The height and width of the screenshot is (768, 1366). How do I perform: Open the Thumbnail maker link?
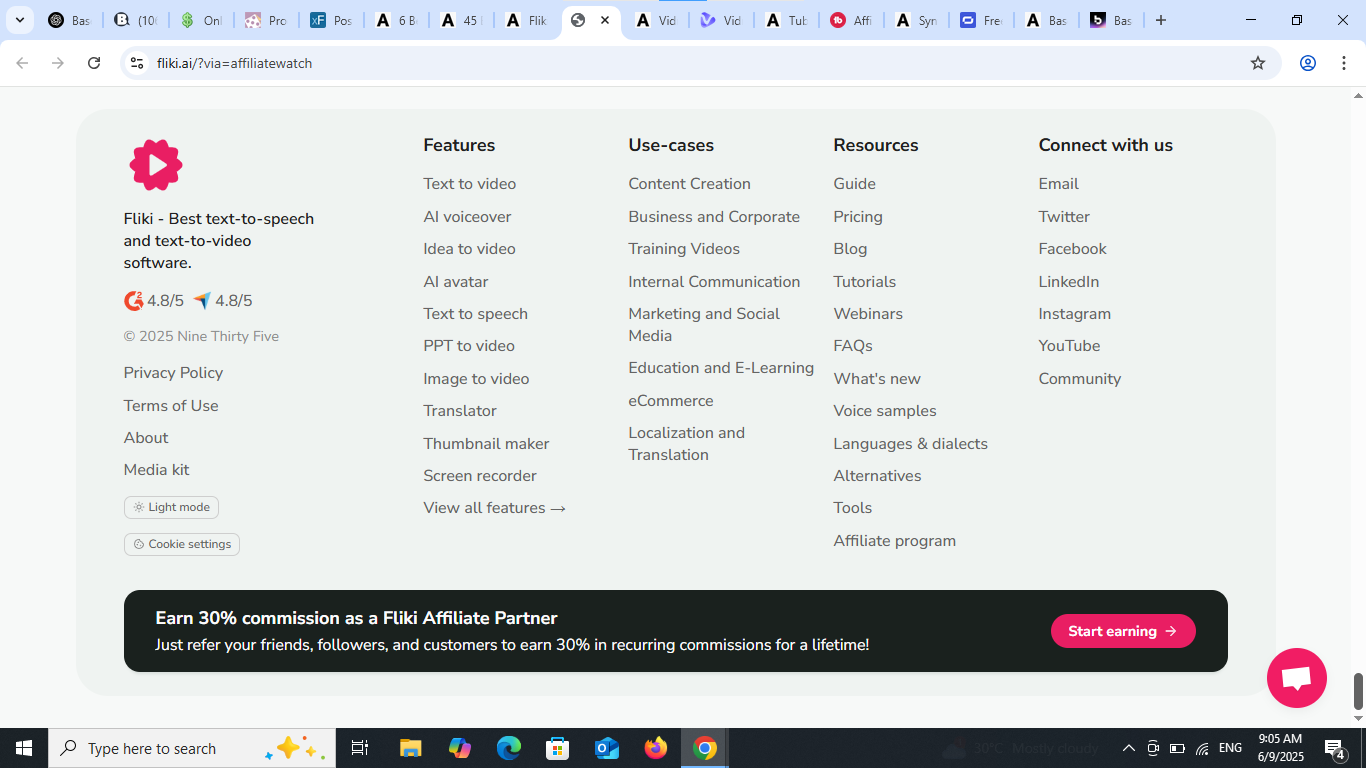click(486, 444)
